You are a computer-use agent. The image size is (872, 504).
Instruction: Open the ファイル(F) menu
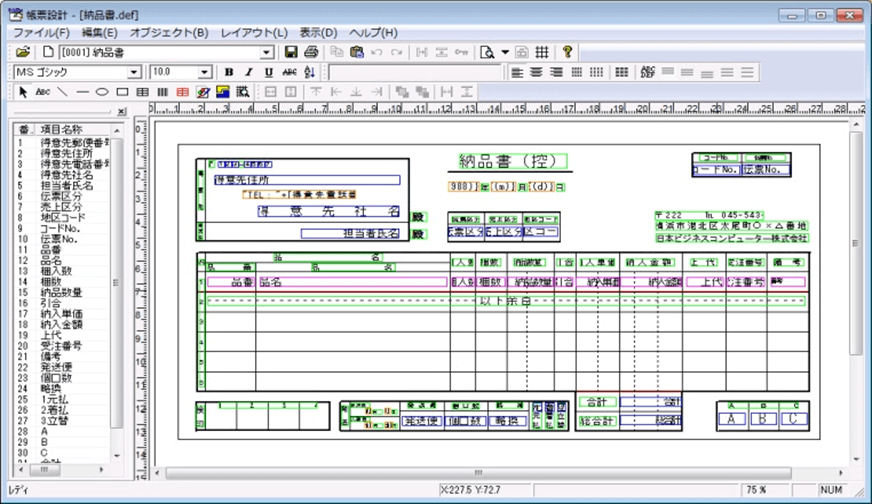41,32
